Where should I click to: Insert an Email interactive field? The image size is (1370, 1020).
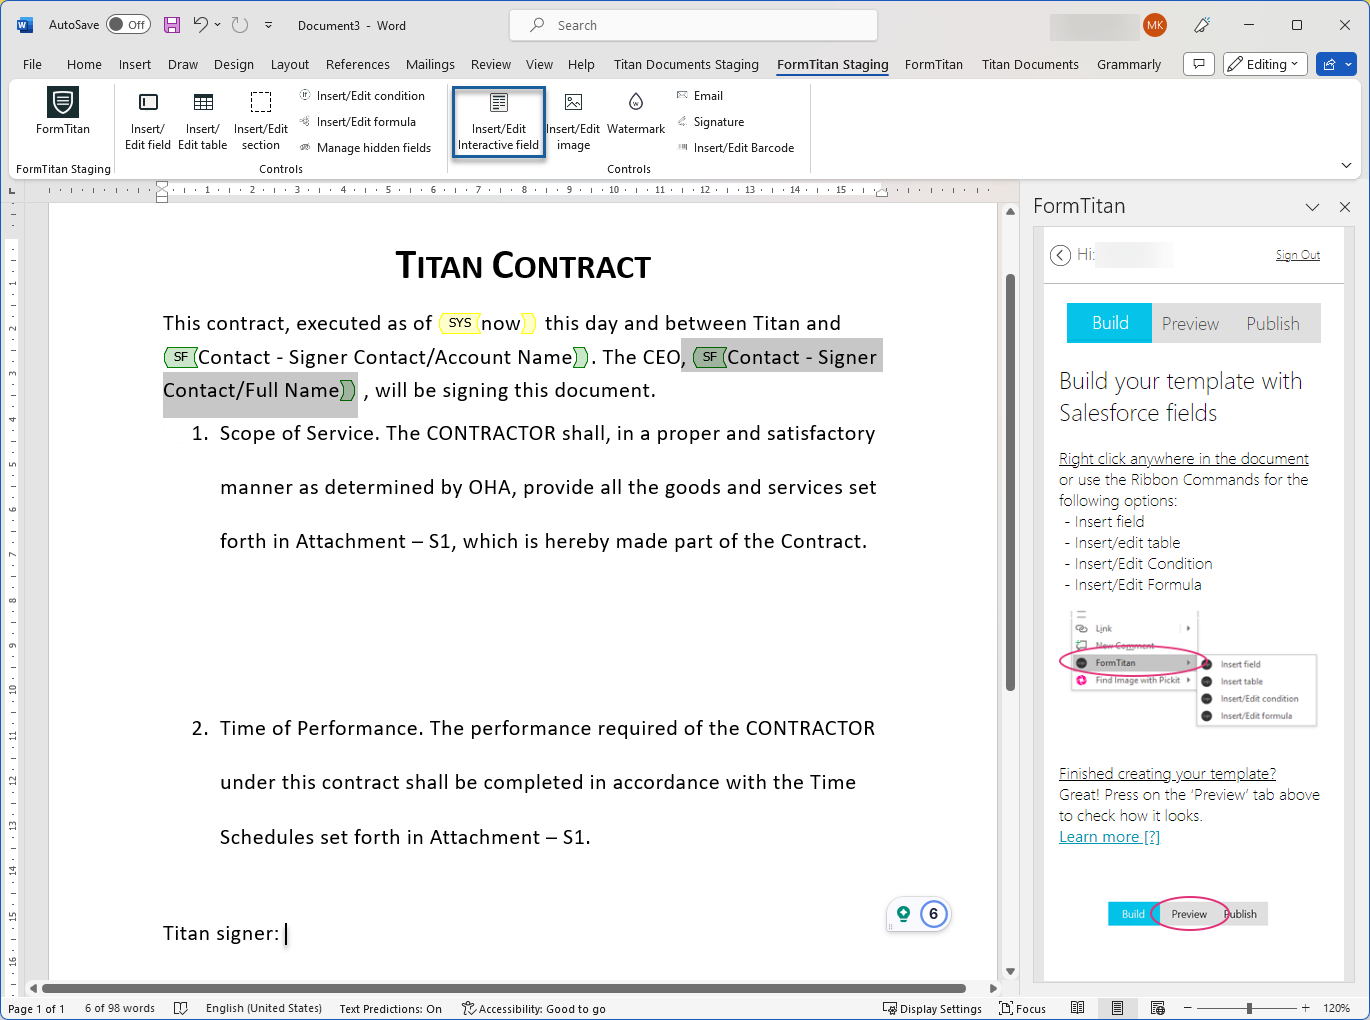coord(699,96)
